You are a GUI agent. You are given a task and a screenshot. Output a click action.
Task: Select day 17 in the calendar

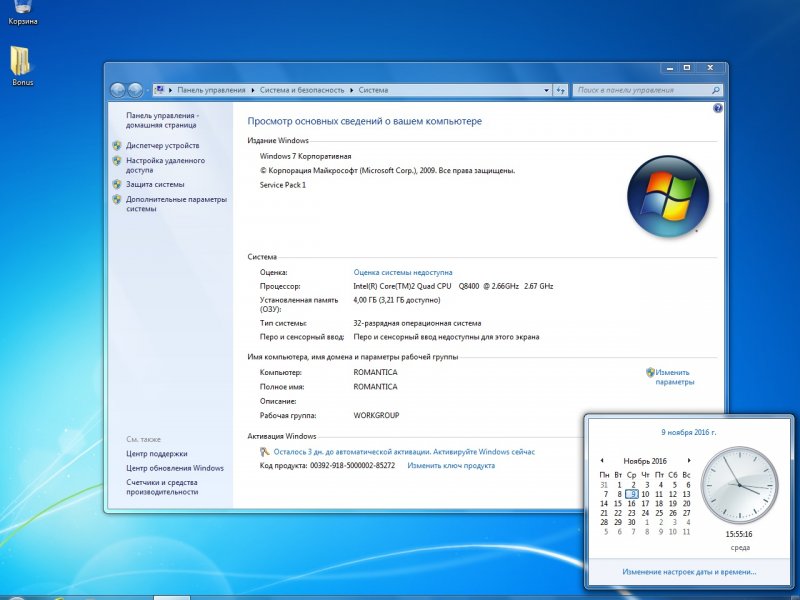[645, 504]
